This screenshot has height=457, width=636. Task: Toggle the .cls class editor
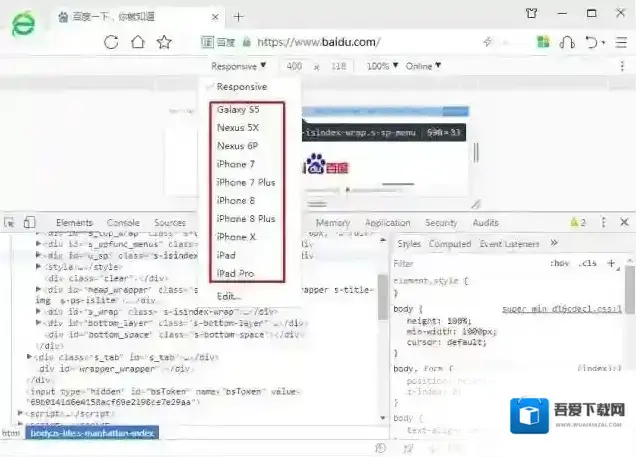588,264
